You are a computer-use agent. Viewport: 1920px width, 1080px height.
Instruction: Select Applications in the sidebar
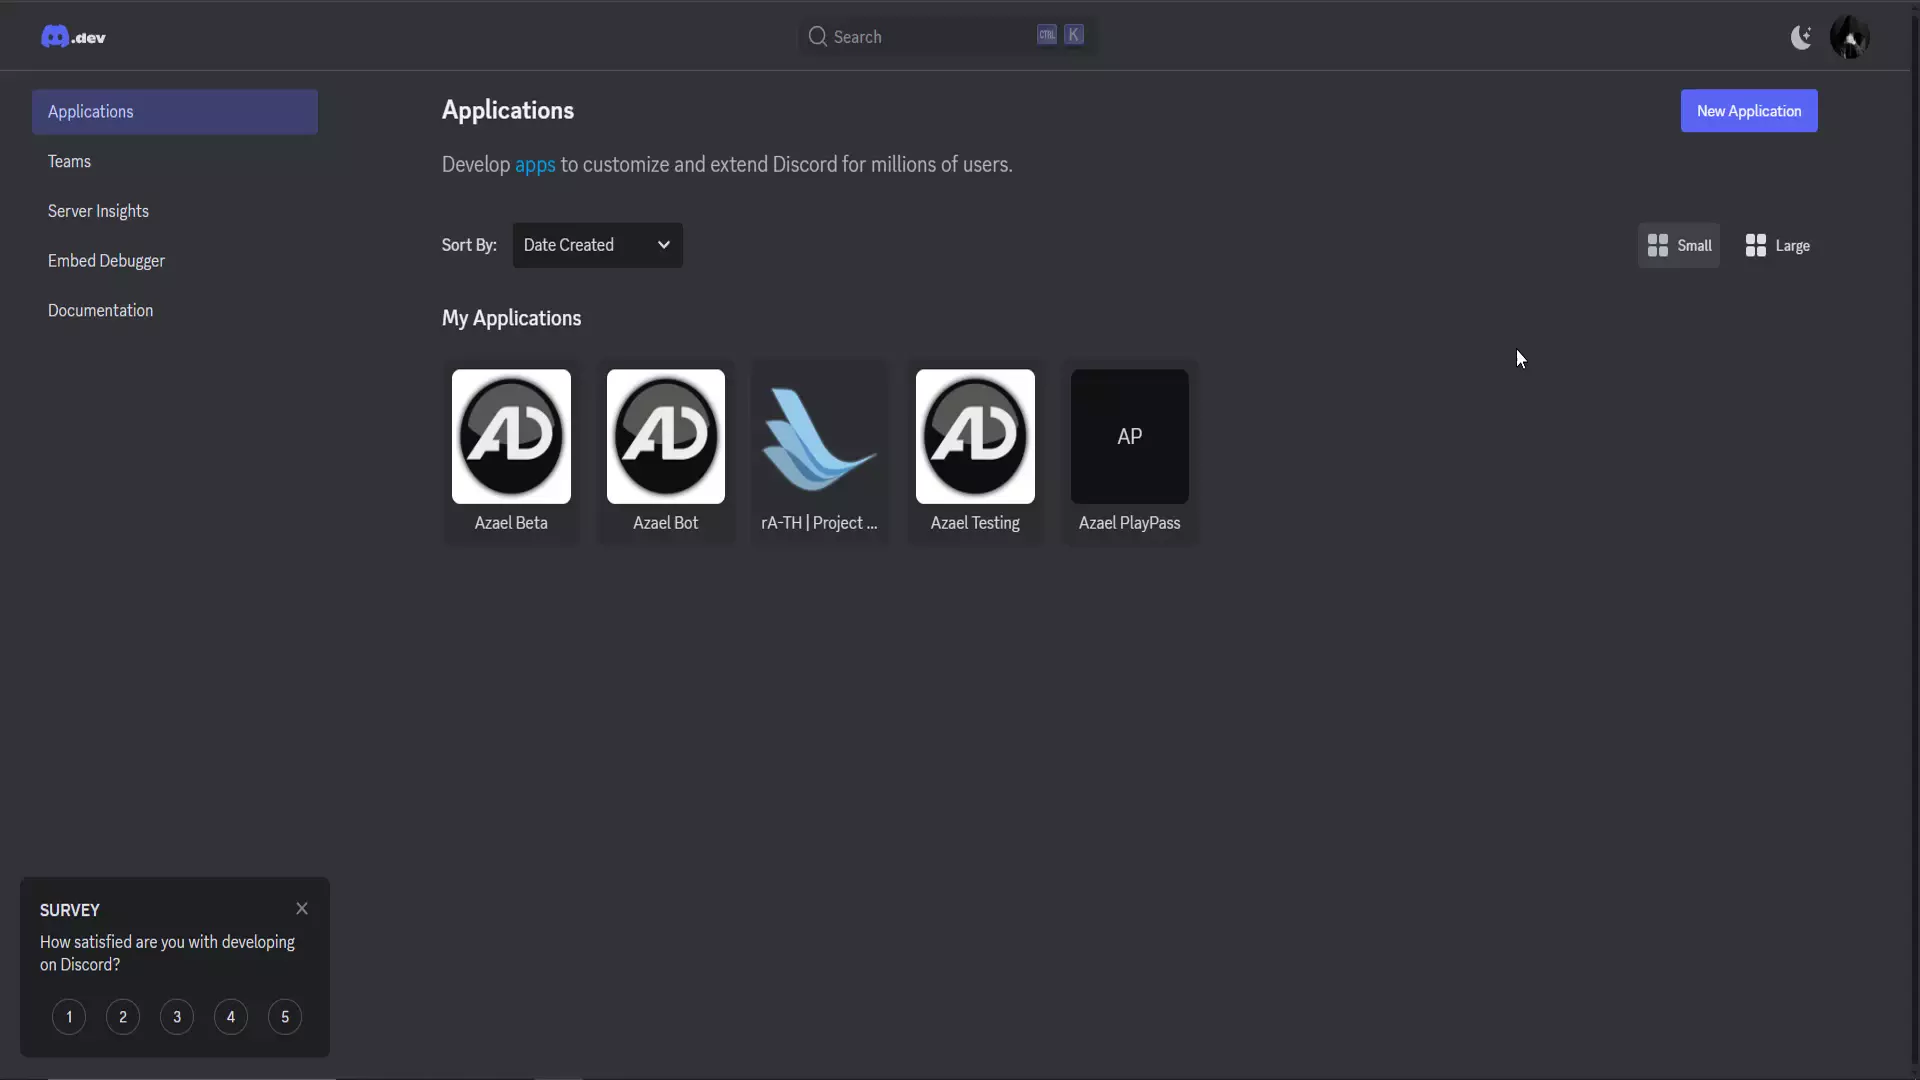click(175, 111)
